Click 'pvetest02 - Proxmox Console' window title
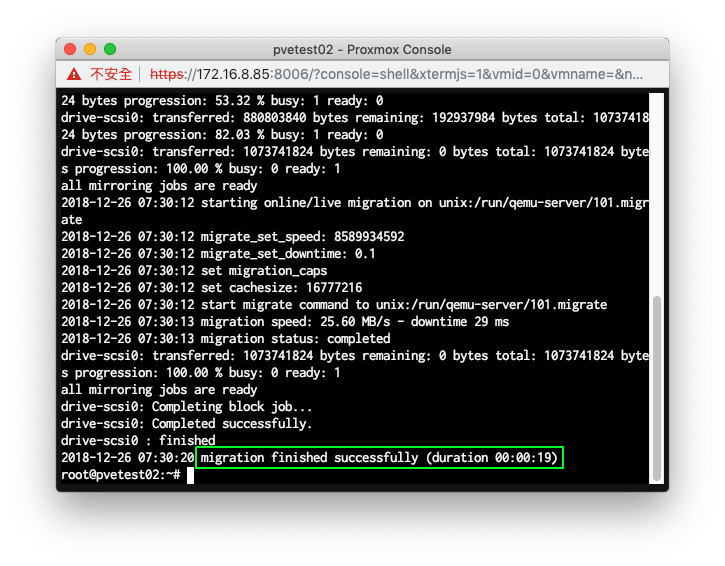 pos(362,49)
